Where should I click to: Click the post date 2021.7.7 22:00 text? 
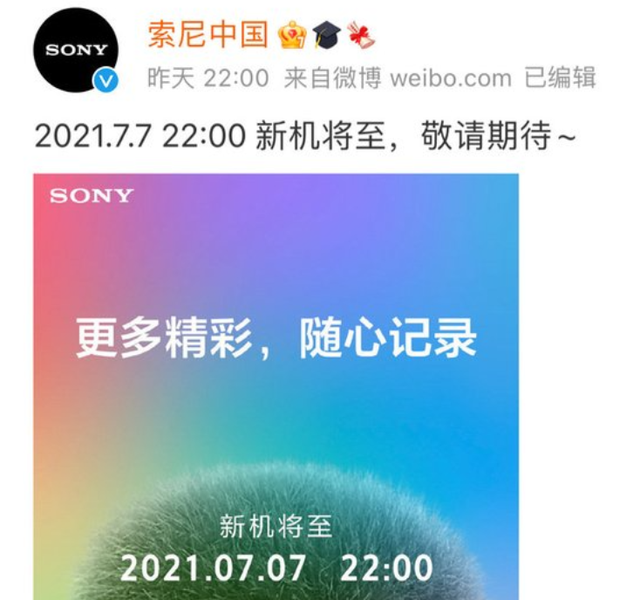click(140, 136)
